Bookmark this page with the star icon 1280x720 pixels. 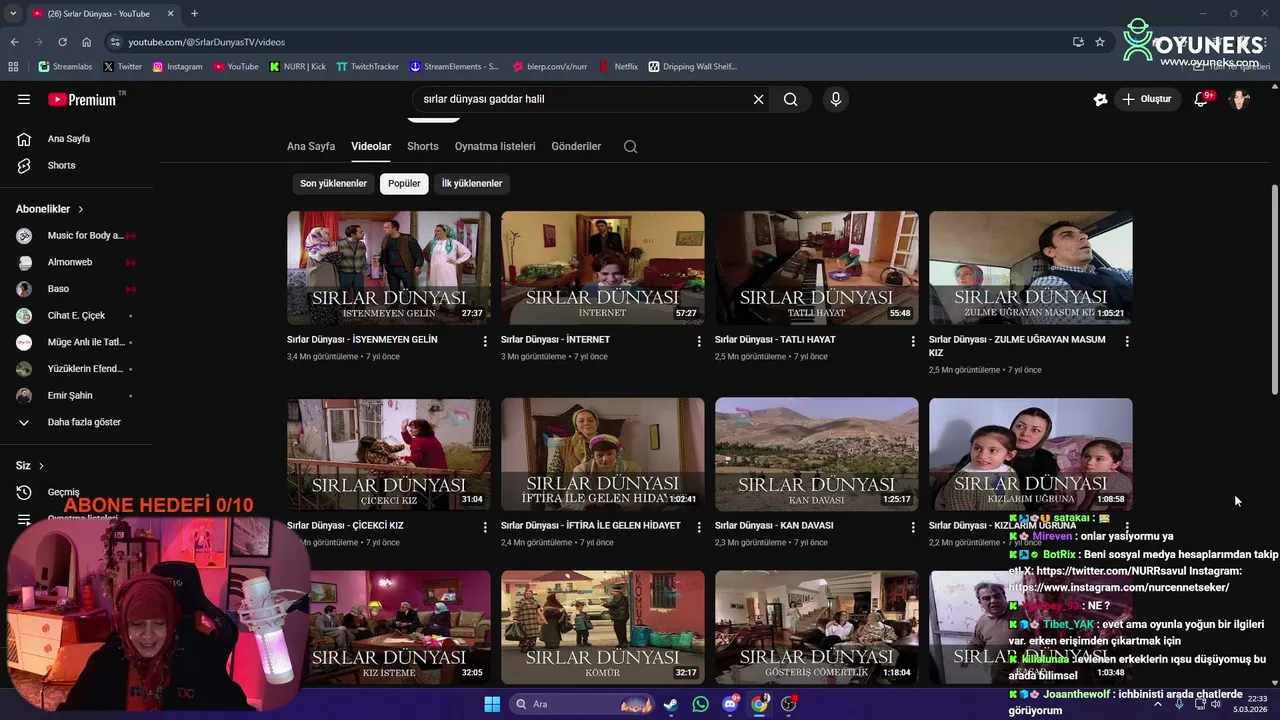click(x=1100, y=42)
